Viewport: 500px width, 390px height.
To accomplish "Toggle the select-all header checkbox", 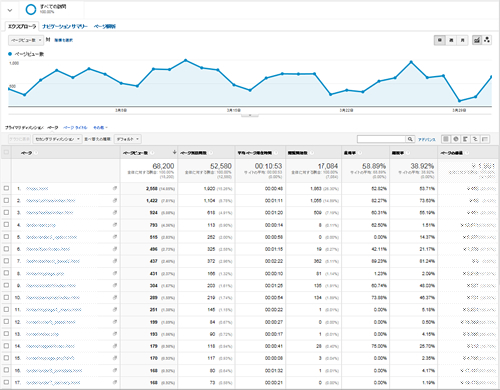I will [x=6, y=152].
